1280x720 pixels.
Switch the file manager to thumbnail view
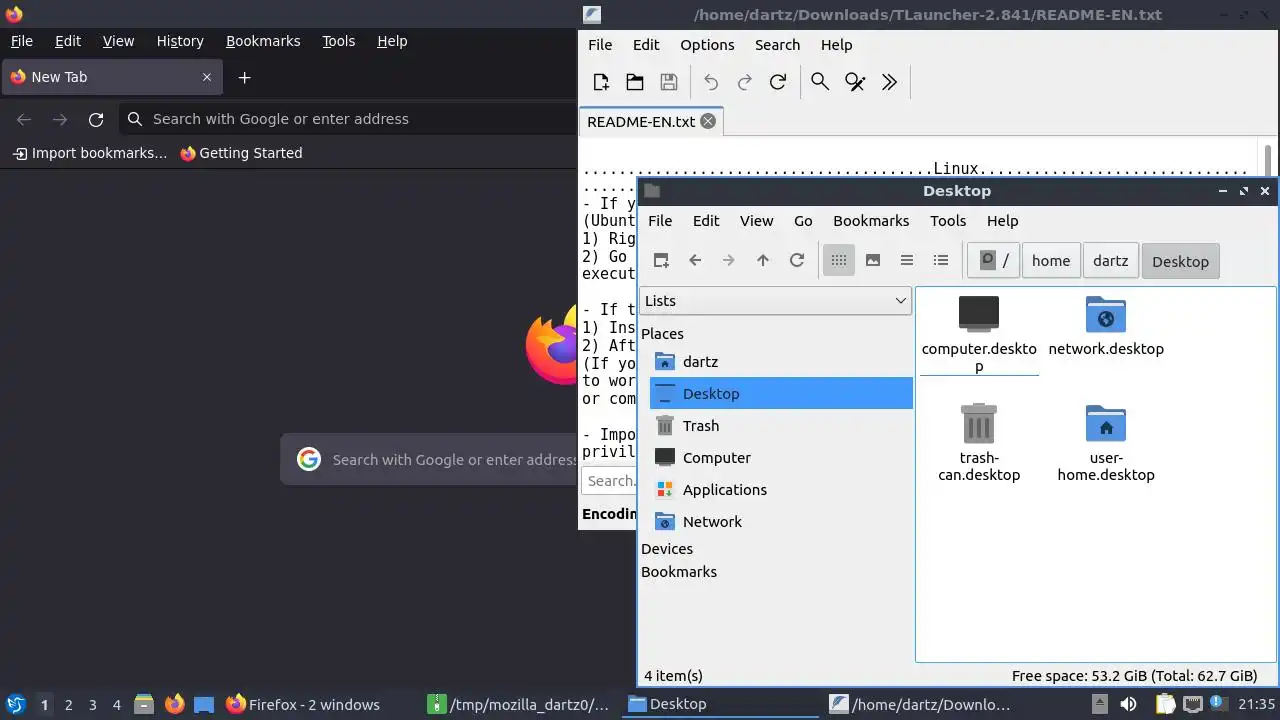pos(873,260)
